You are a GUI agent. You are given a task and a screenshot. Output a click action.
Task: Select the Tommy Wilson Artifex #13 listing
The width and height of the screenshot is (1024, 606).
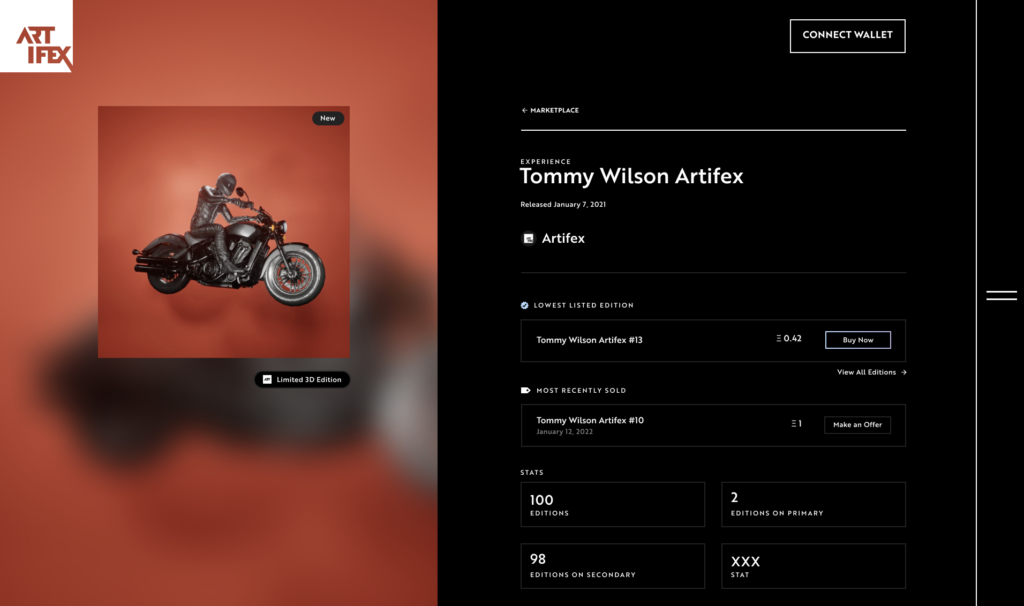tap(712, 340)
